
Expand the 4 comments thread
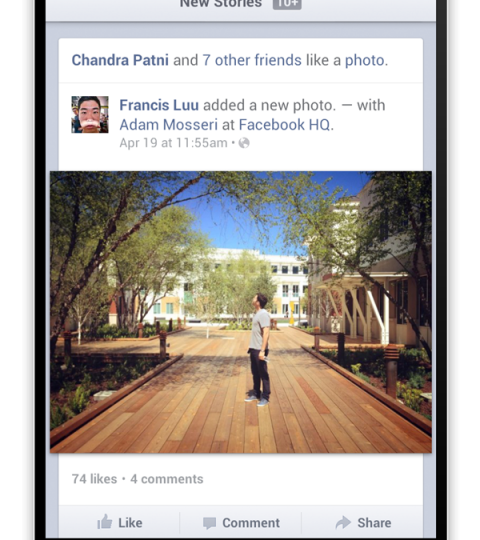167,479
